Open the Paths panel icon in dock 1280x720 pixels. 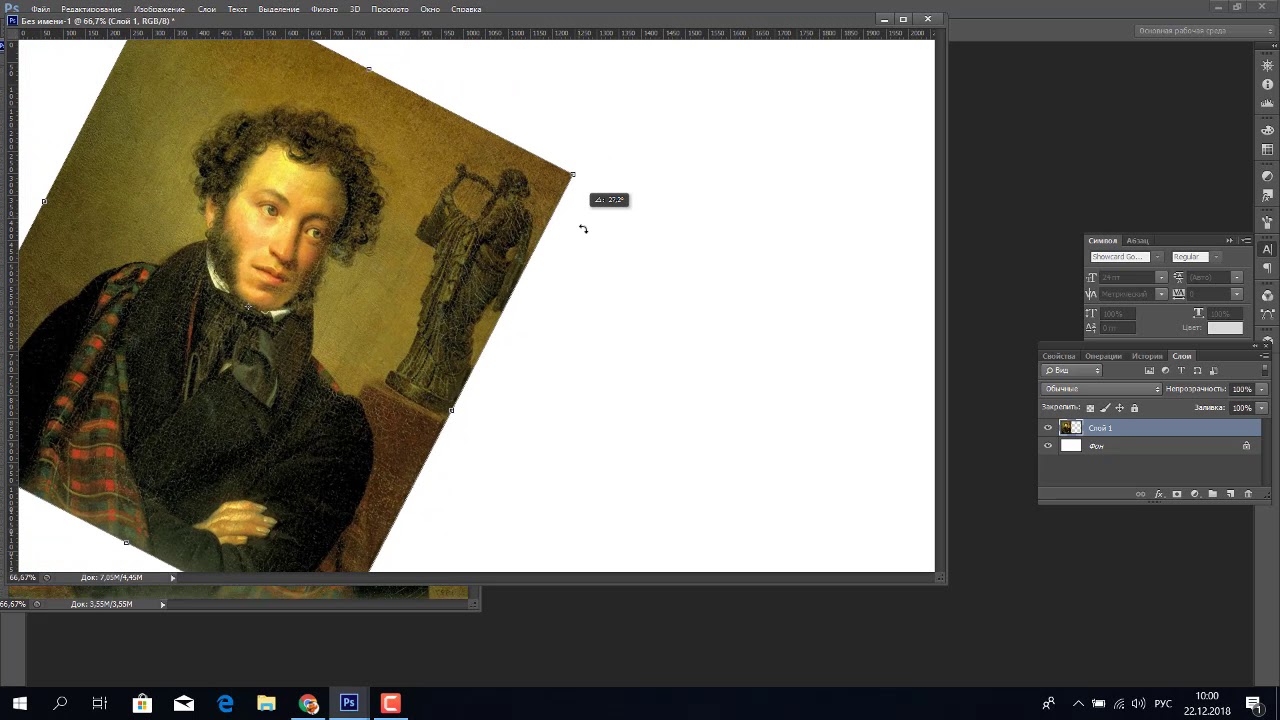pos(1268,314)
